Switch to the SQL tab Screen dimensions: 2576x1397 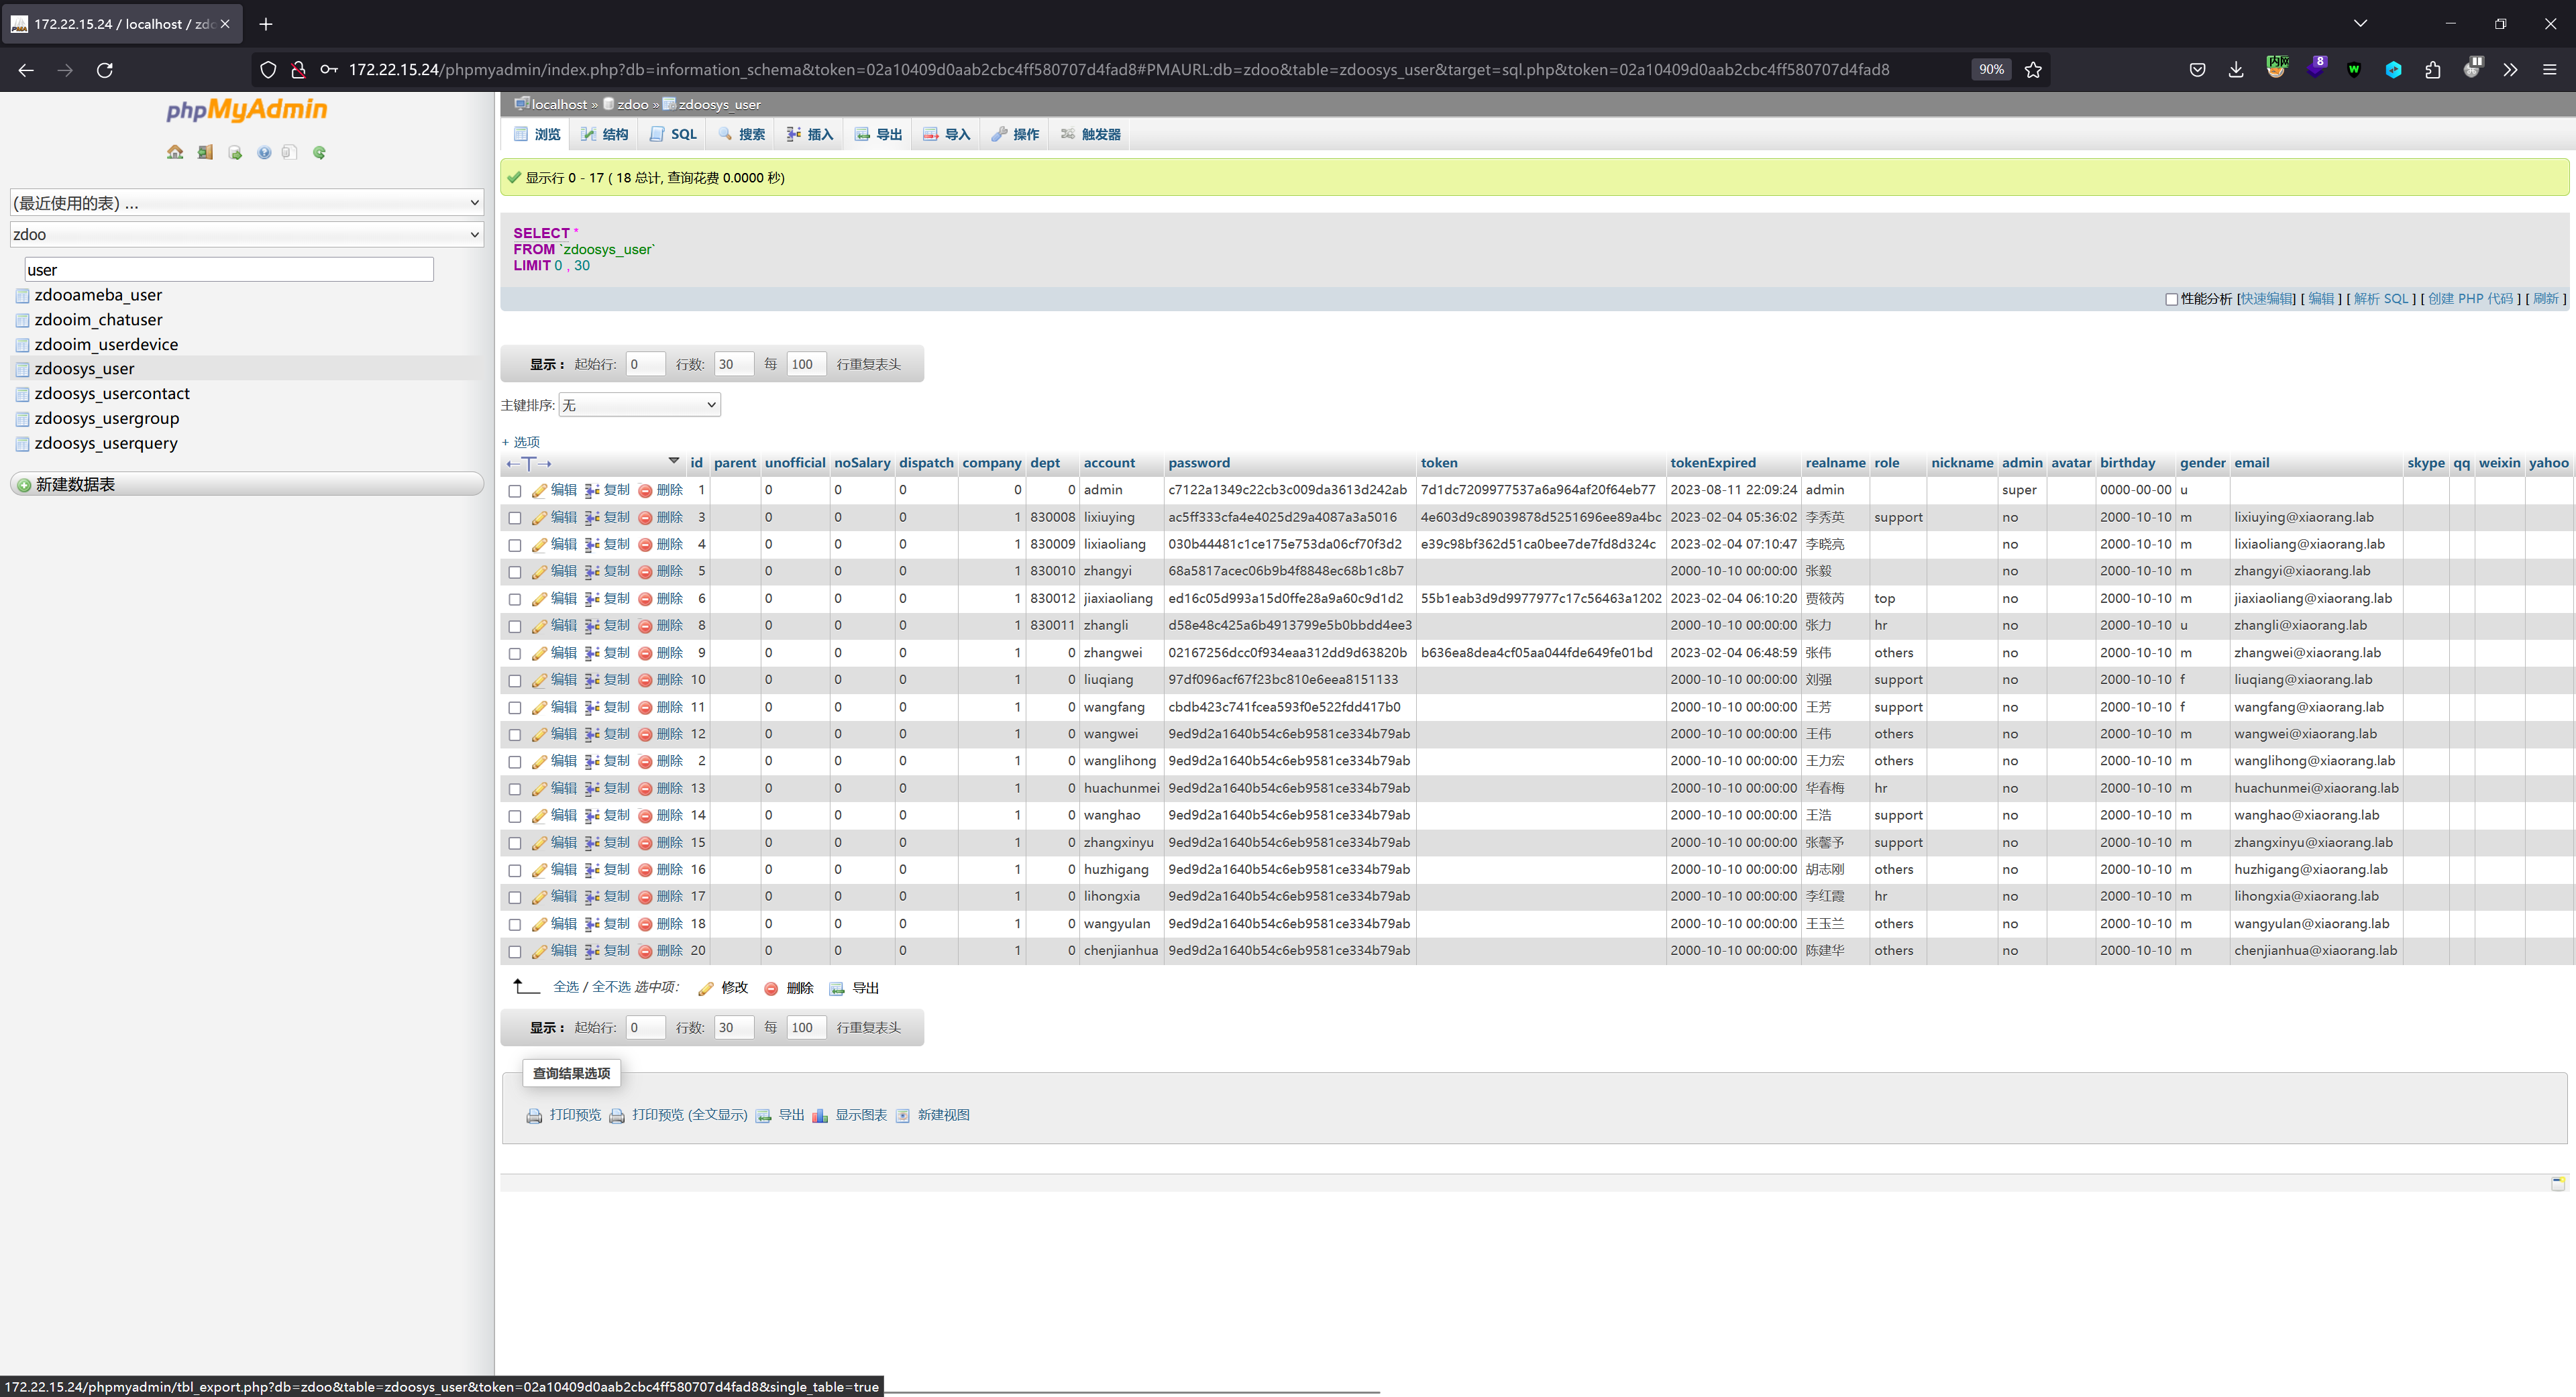pyautogui.click(x=673, y=134)
